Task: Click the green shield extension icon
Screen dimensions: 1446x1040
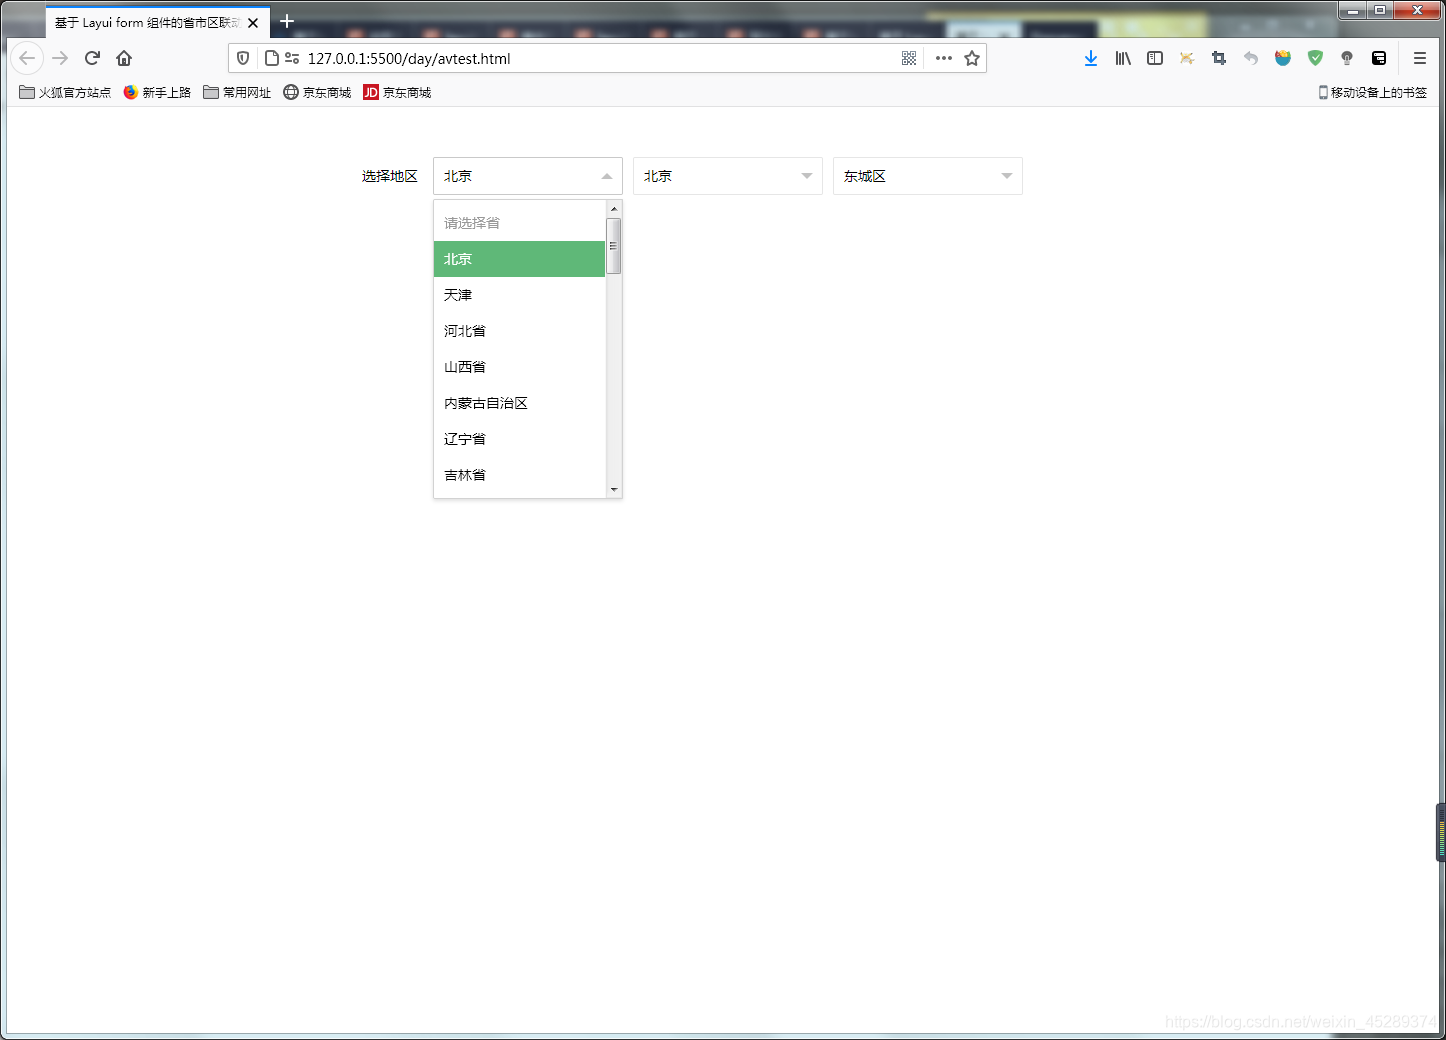Action: 1315,58
